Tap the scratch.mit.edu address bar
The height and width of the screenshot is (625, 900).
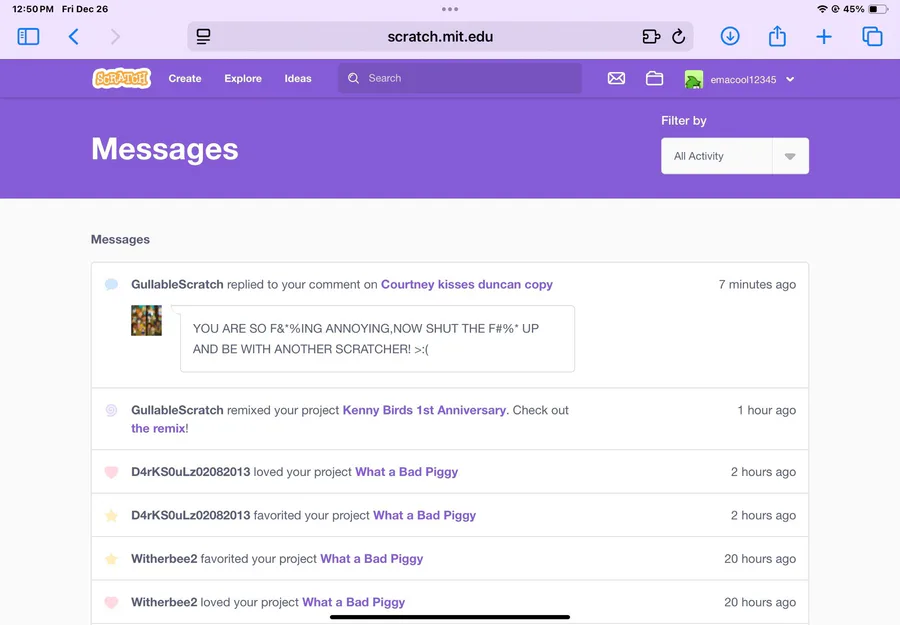tap(440, 37)
